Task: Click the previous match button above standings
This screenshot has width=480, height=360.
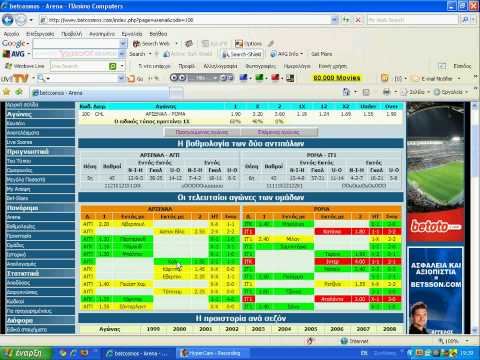Action: 202,132
